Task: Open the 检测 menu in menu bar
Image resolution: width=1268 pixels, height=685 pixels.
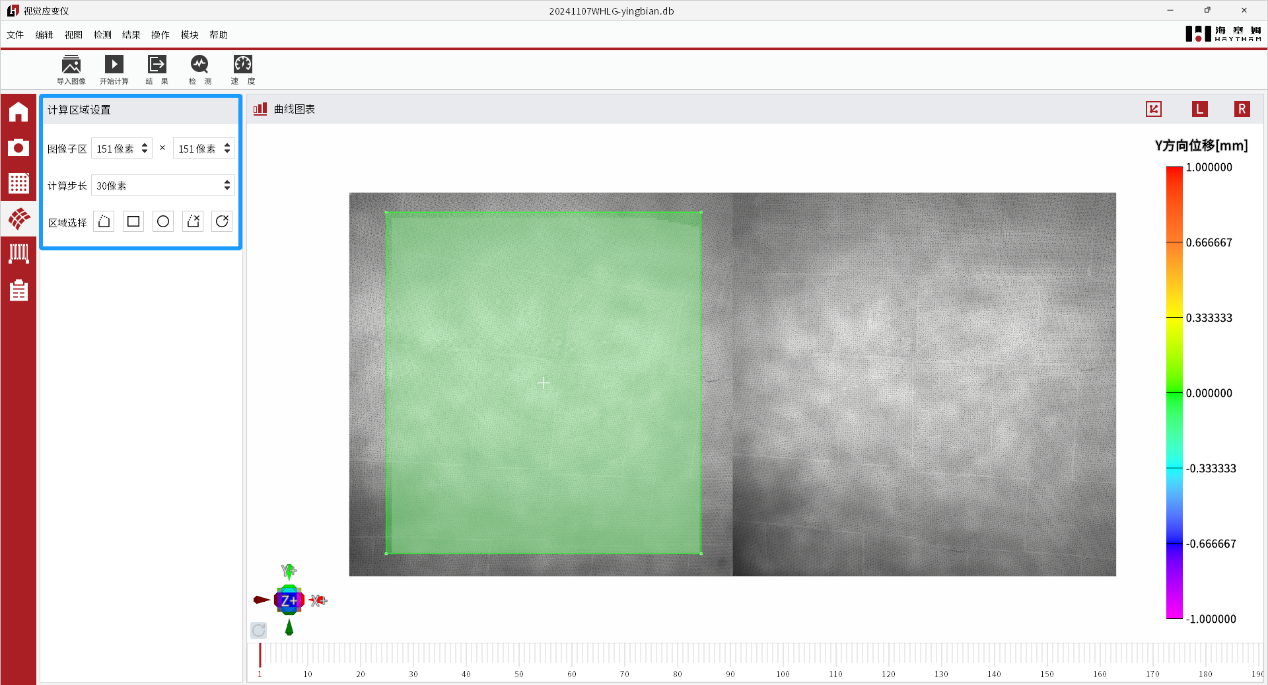Action: tap(102, 35)
